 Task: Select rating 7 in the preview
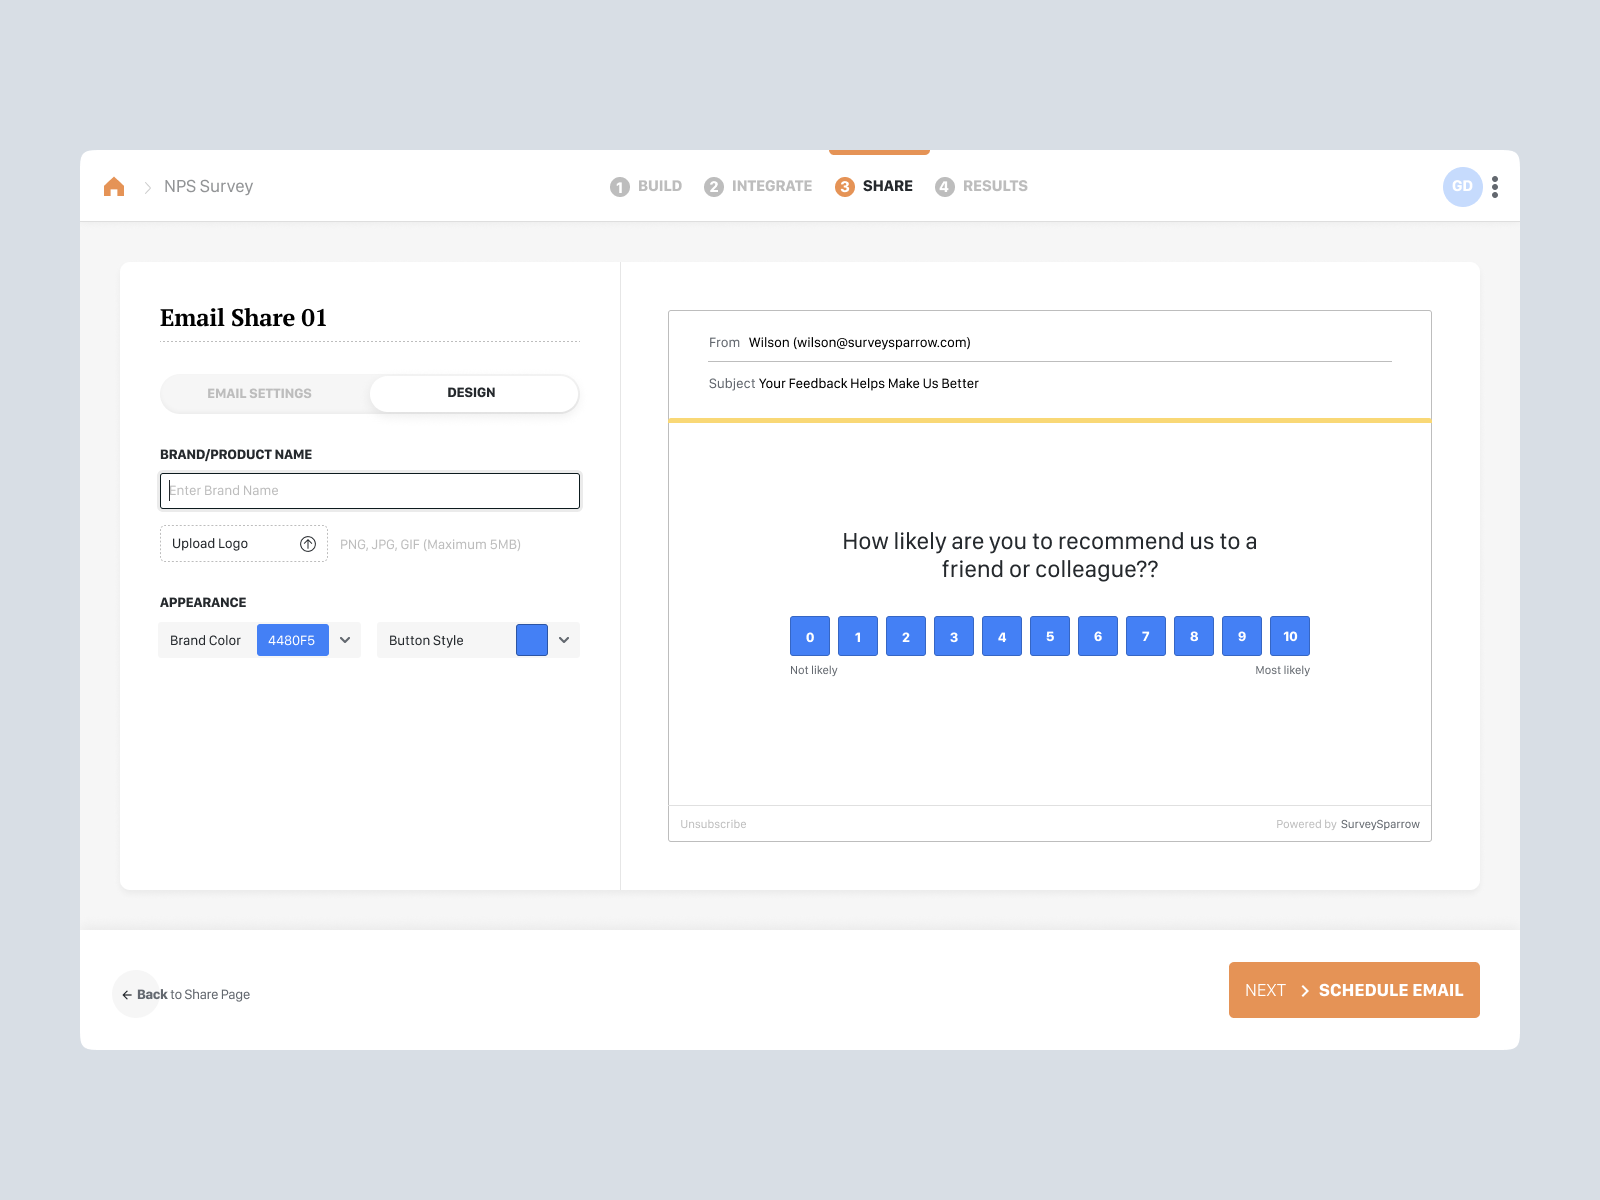point(1146,636)
